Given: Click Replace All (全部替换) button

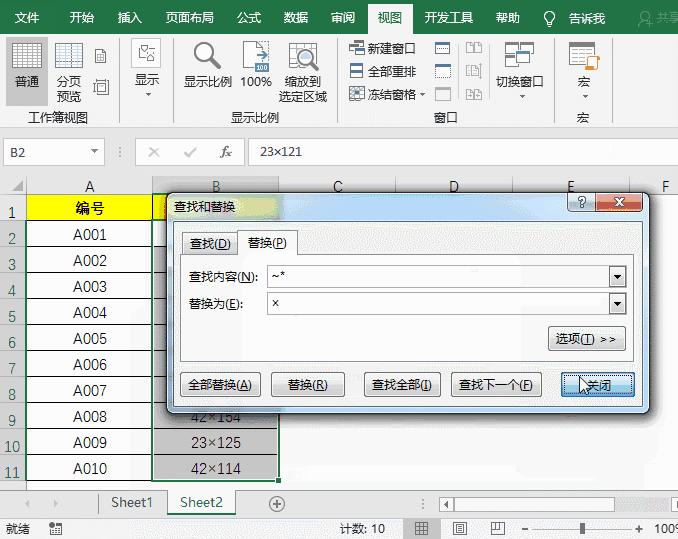Looking at the screenshot, I should click(221, 385).
